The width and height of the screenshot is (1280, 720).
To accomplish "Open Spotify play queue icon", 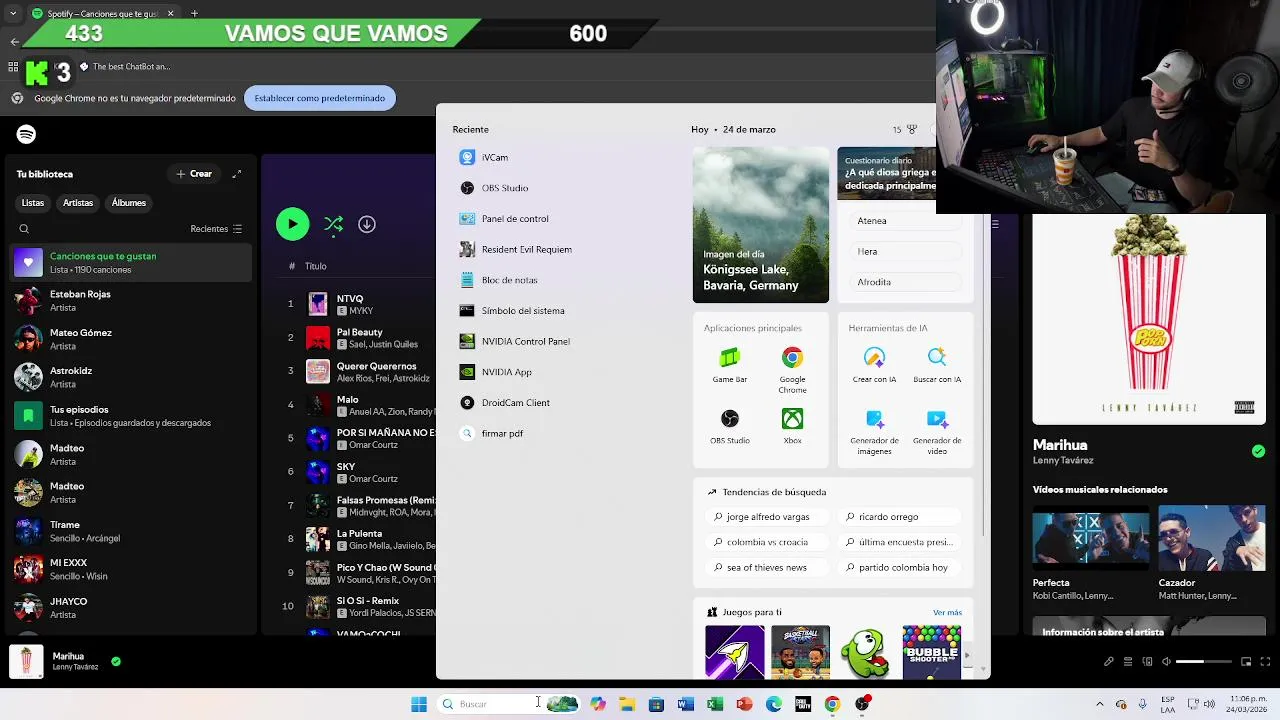I will coord(1128,661).
